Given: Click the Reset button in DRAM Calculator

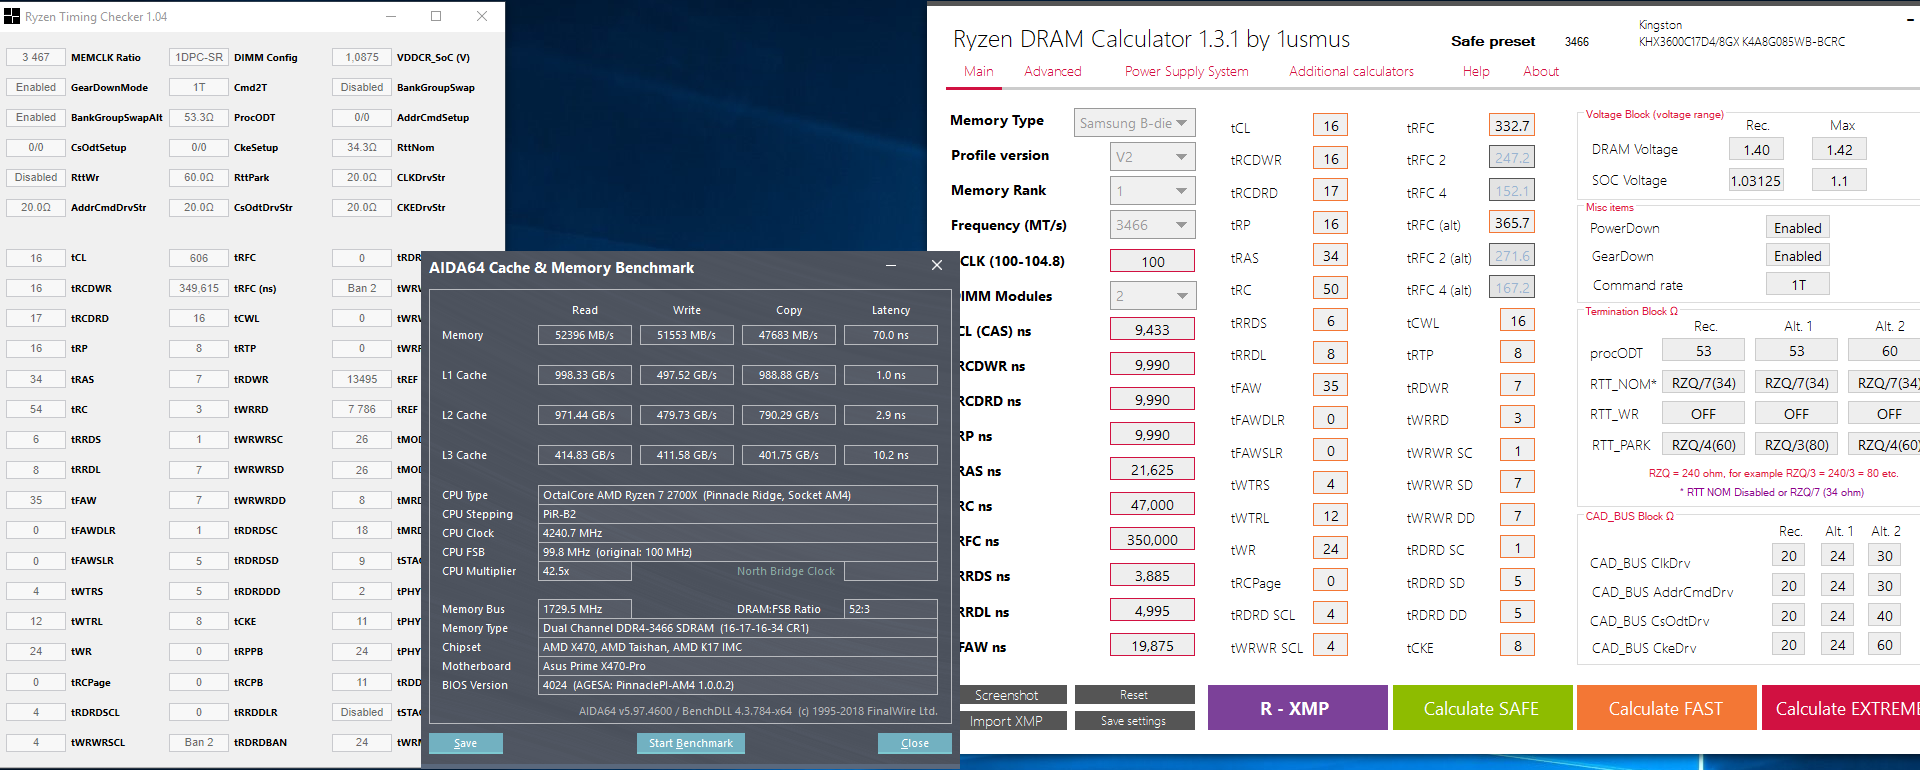Looking at the screenshot, I should 1134,695.
